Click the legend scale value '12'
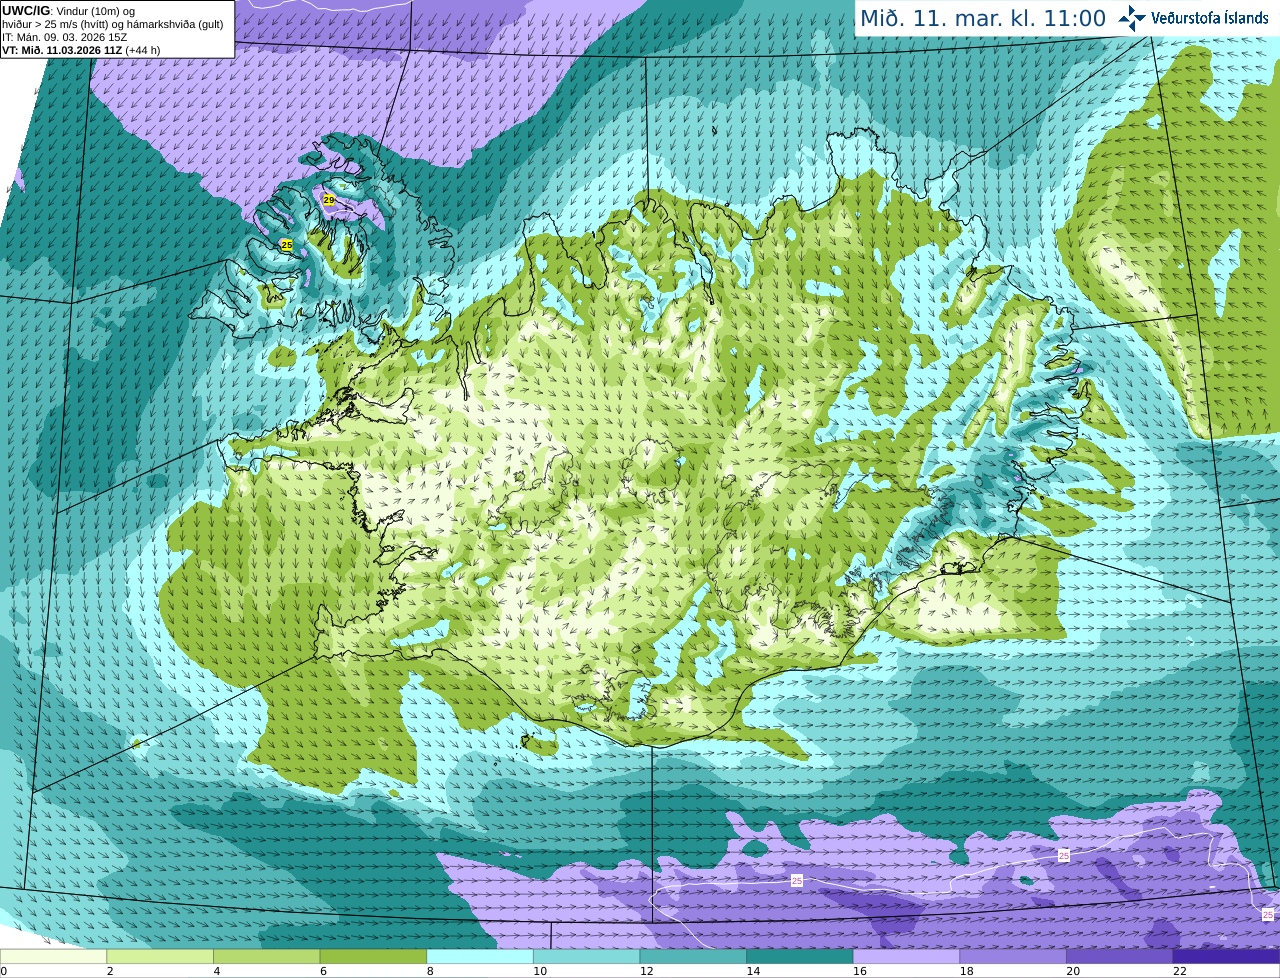 pos(647,971)
